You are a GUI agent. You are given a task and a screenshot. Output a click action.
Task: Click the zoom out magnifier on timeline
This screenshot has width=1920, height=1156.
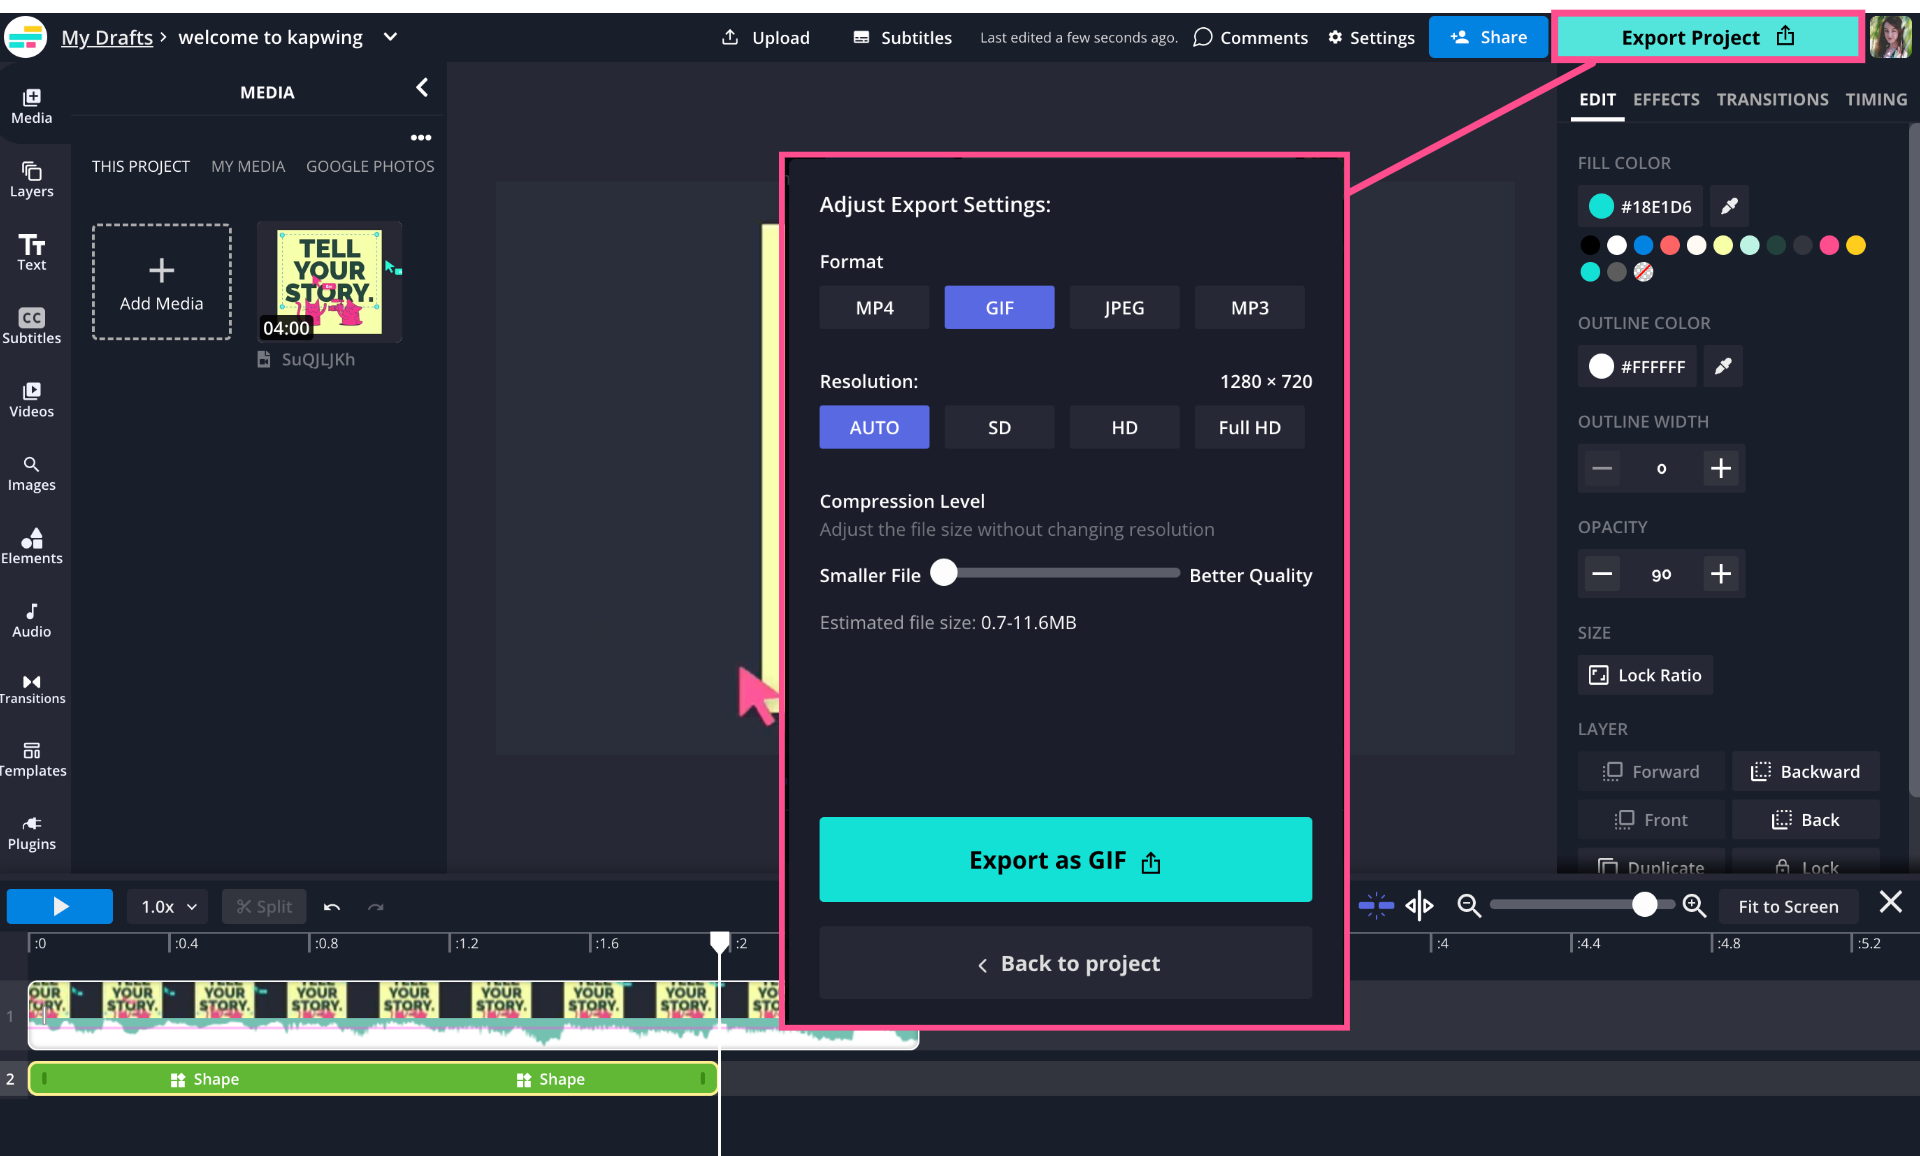[x=1468, y=906]
